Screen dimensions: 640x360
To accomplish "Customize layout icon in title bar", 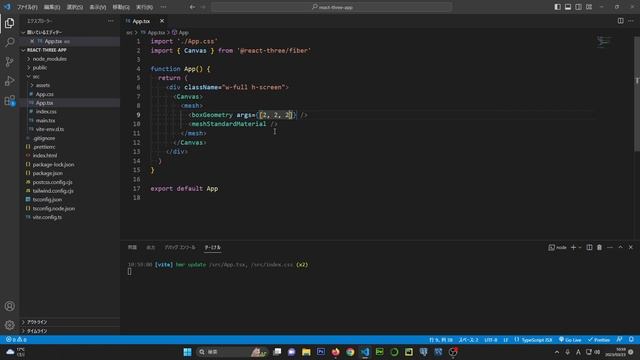I will tap(589, 7).
